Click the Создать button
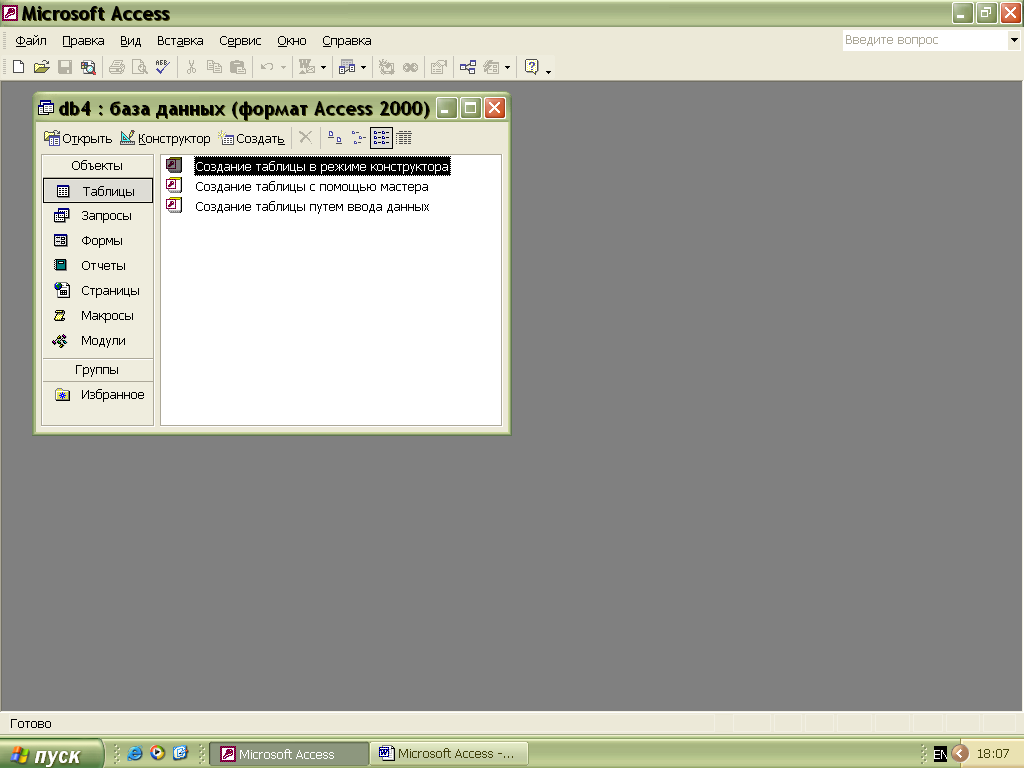 252,138
